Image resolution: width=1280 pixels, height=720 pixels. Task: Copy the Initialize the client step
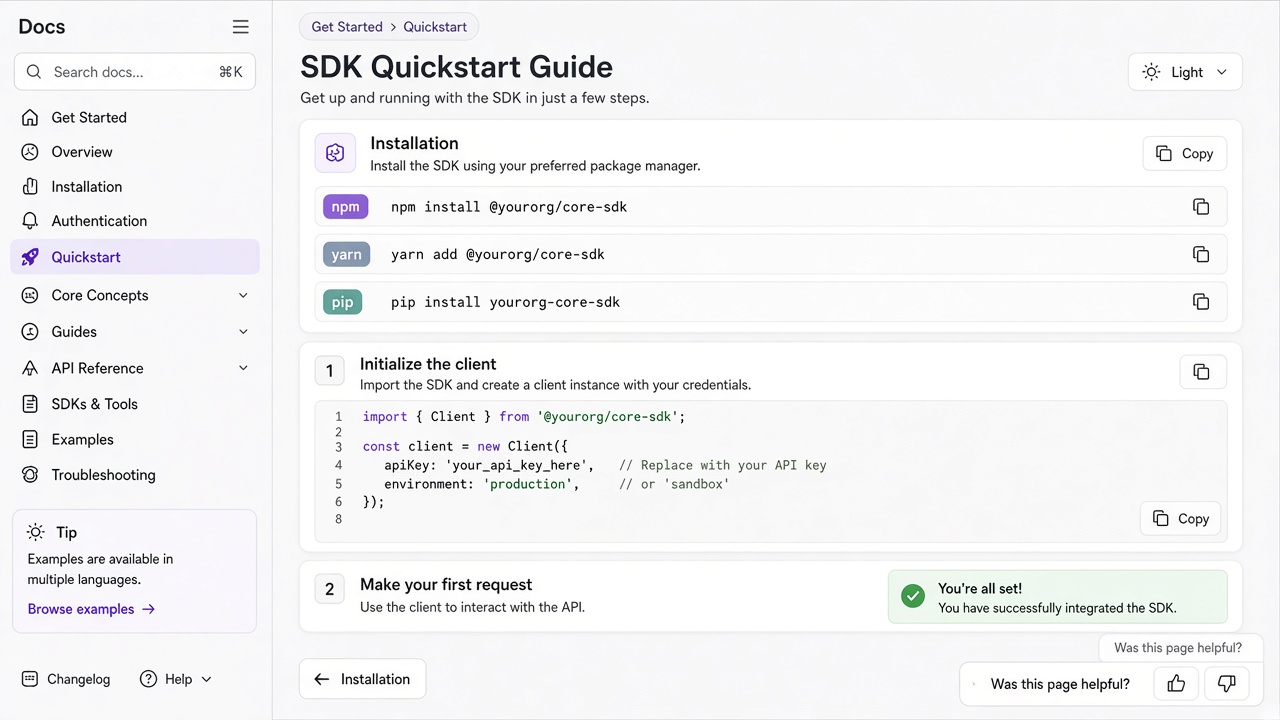pyautogui.click(x=1202, y=372)
